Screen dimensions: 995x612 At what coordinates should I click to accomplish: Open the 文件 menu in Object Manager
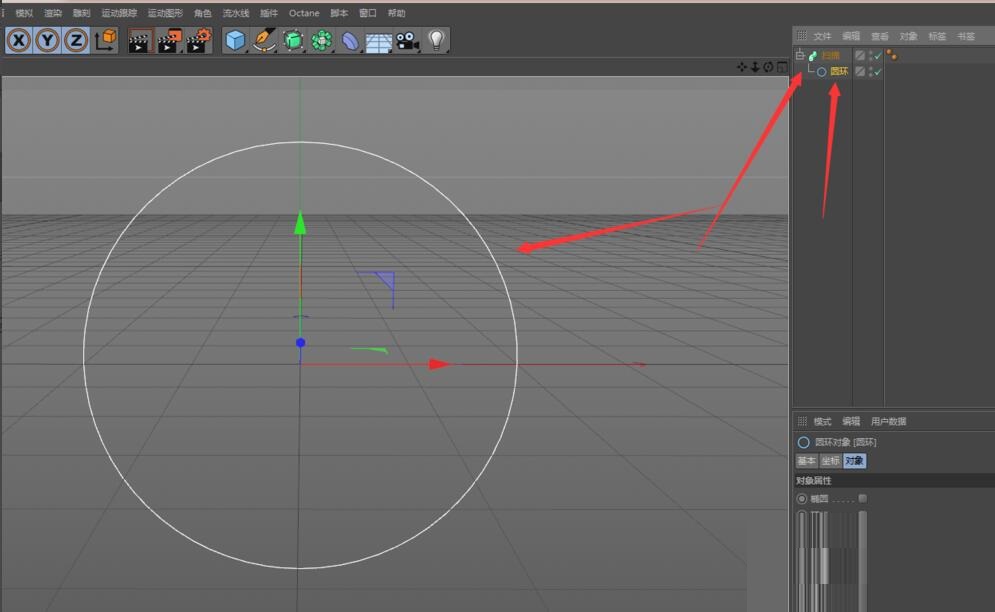pos(821,35)
